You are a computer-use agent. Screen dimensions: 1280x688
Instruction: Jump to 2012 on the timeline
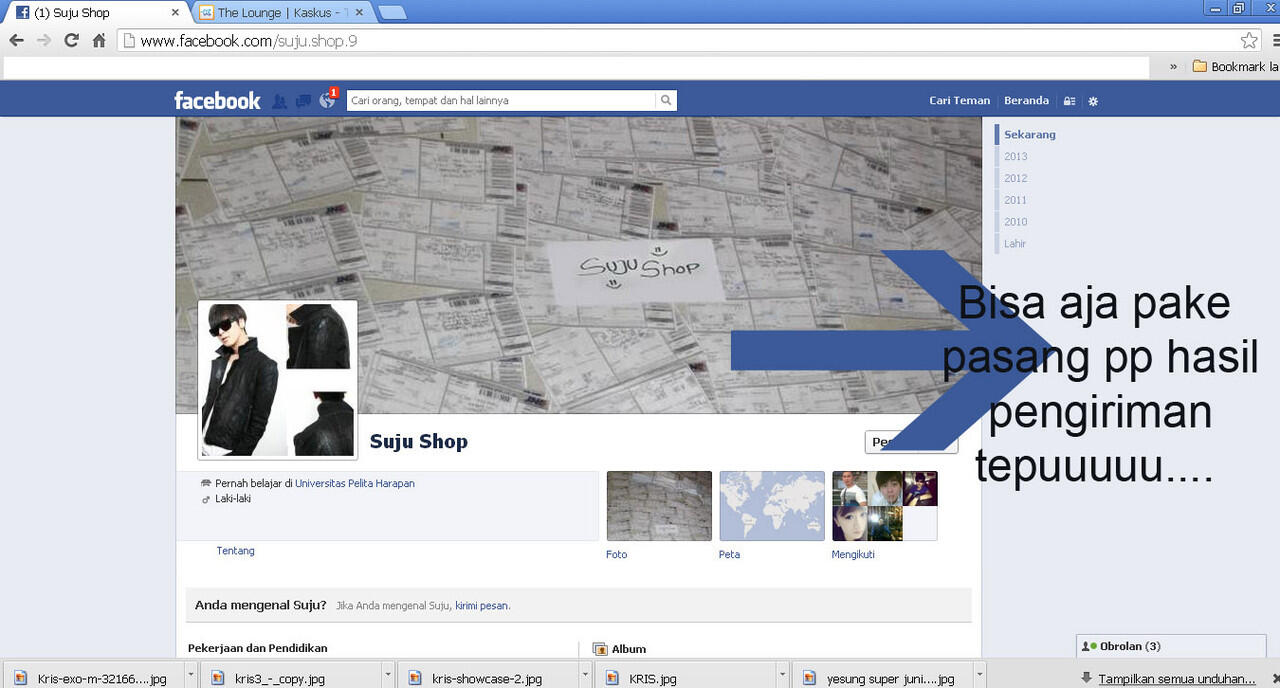[x=1016, y=178]
